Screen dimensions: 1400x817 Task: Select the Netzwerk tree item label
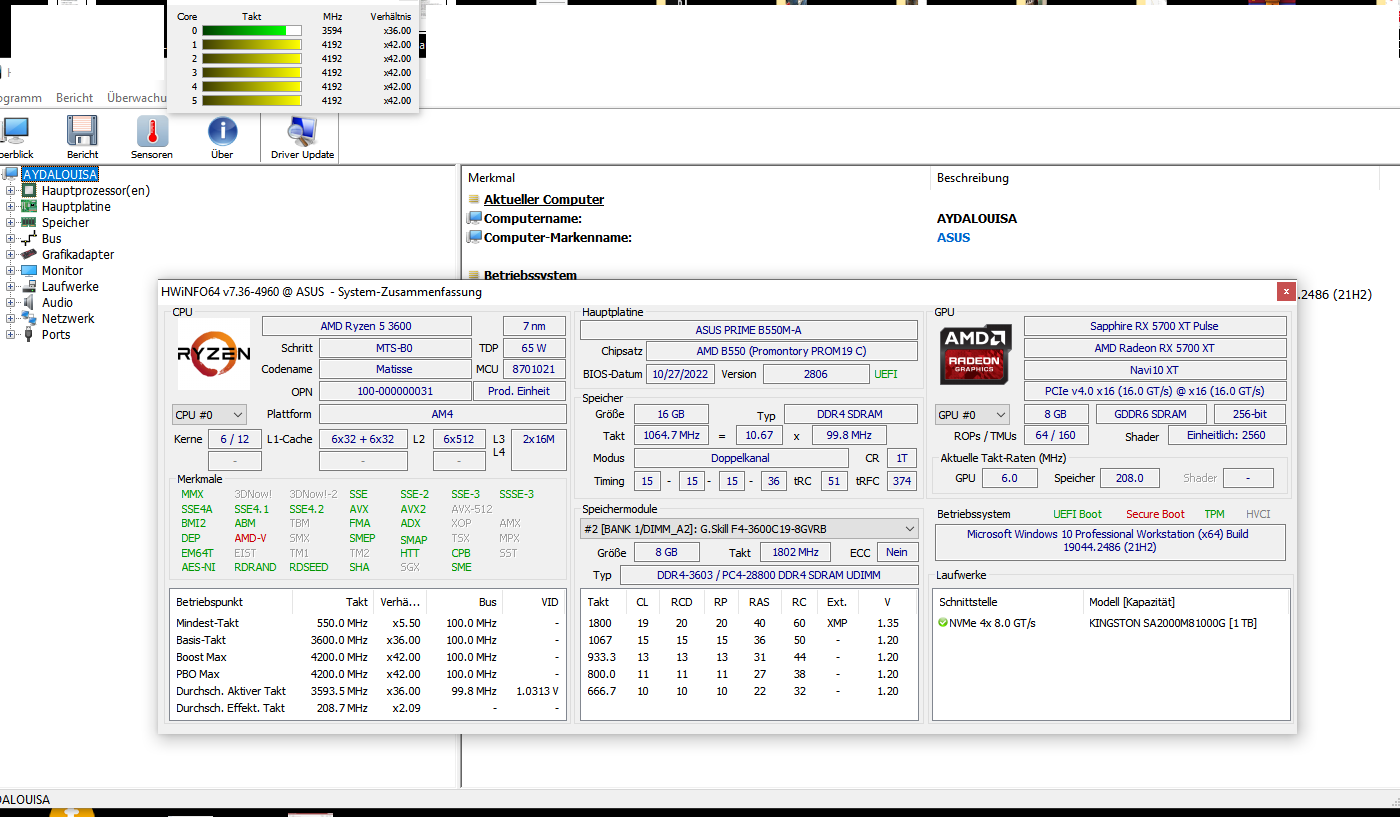coord(68,318)
